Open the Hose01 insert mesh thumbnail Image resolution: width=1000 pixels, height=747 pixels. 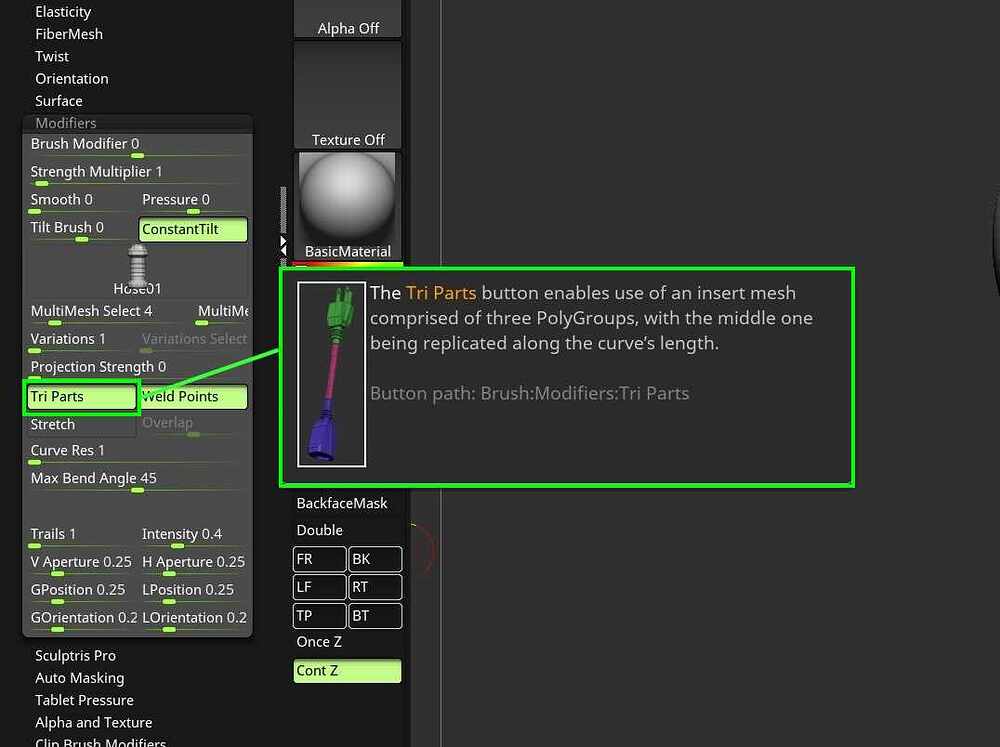138,270
